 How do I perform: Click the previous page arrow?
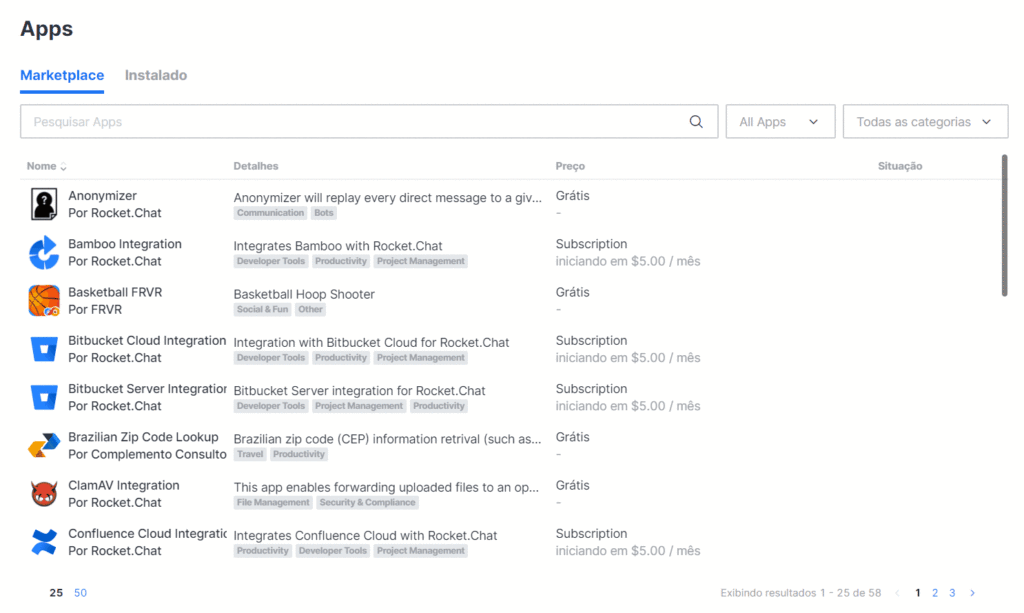(897, 593)
